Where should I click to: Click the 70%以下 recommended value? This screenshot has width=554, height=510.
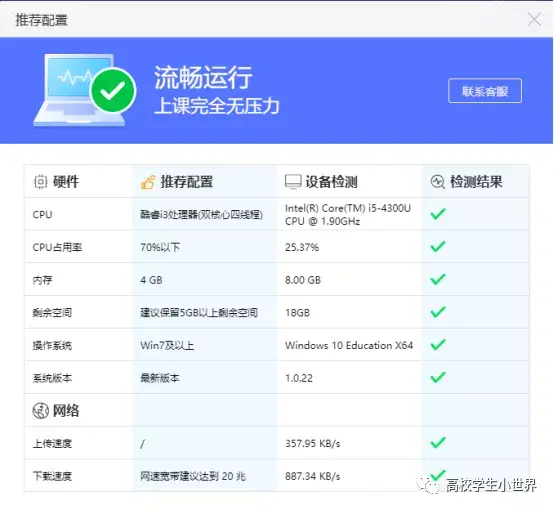160,247
